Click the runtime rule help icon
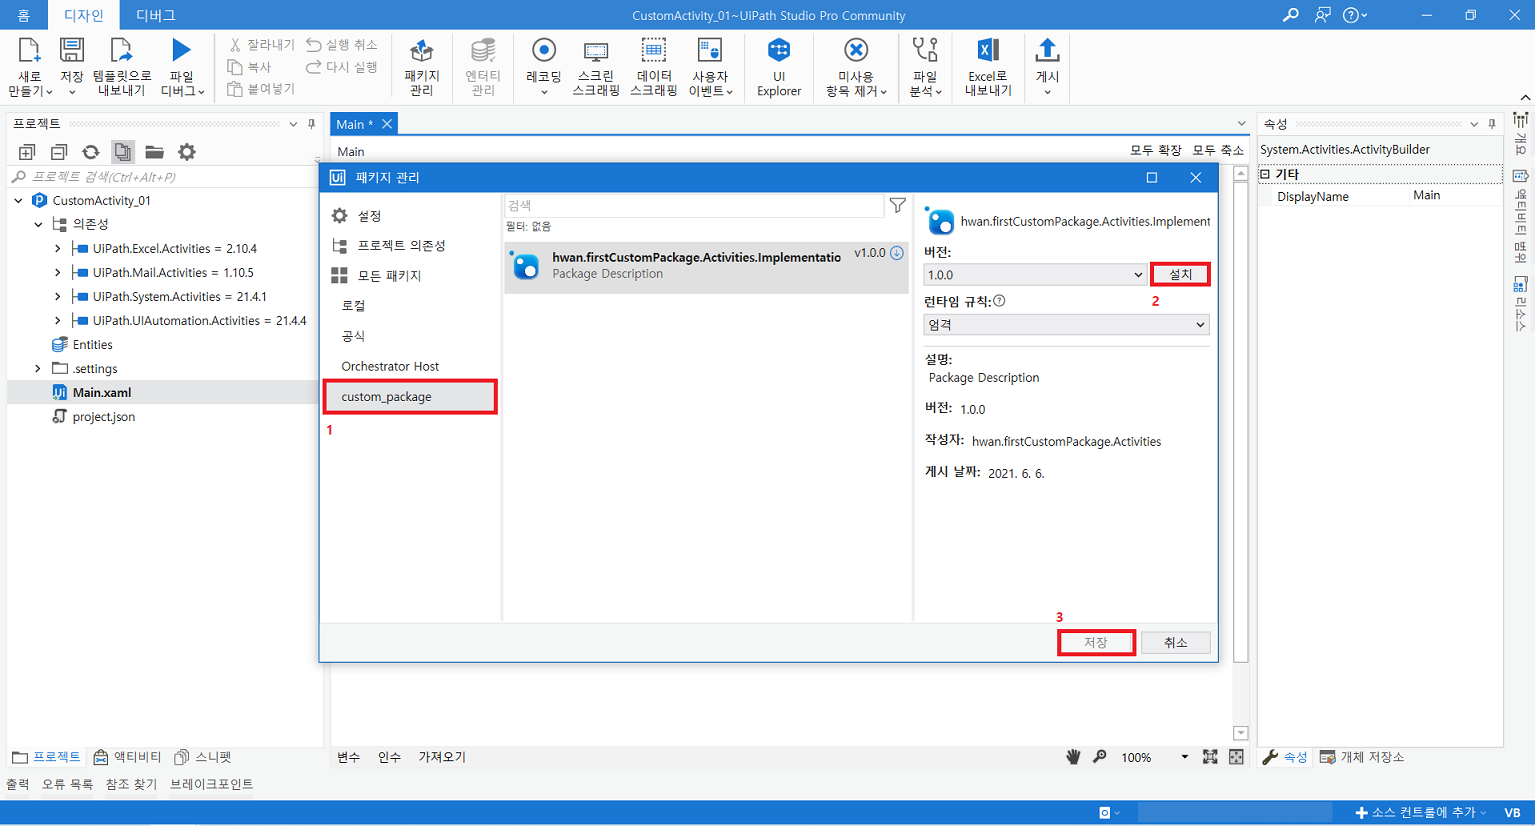The image size is (1535, 826). pyautogui.click(x=999, y=300)
